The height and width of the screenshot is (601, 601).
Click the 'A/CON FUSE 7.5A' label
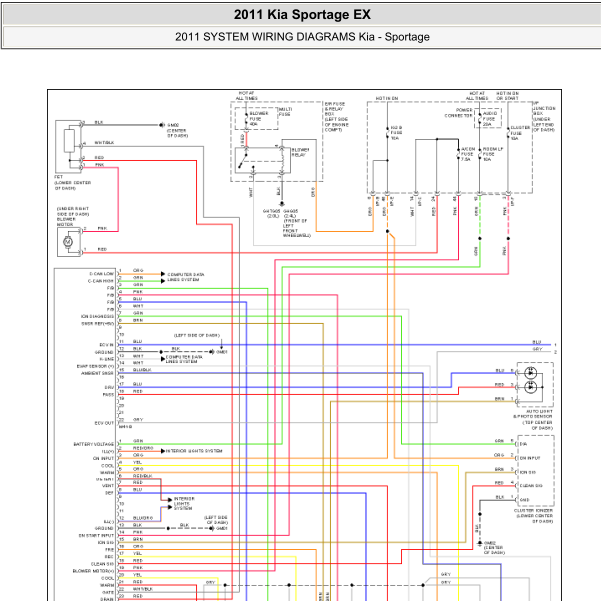tap(468, 154)
